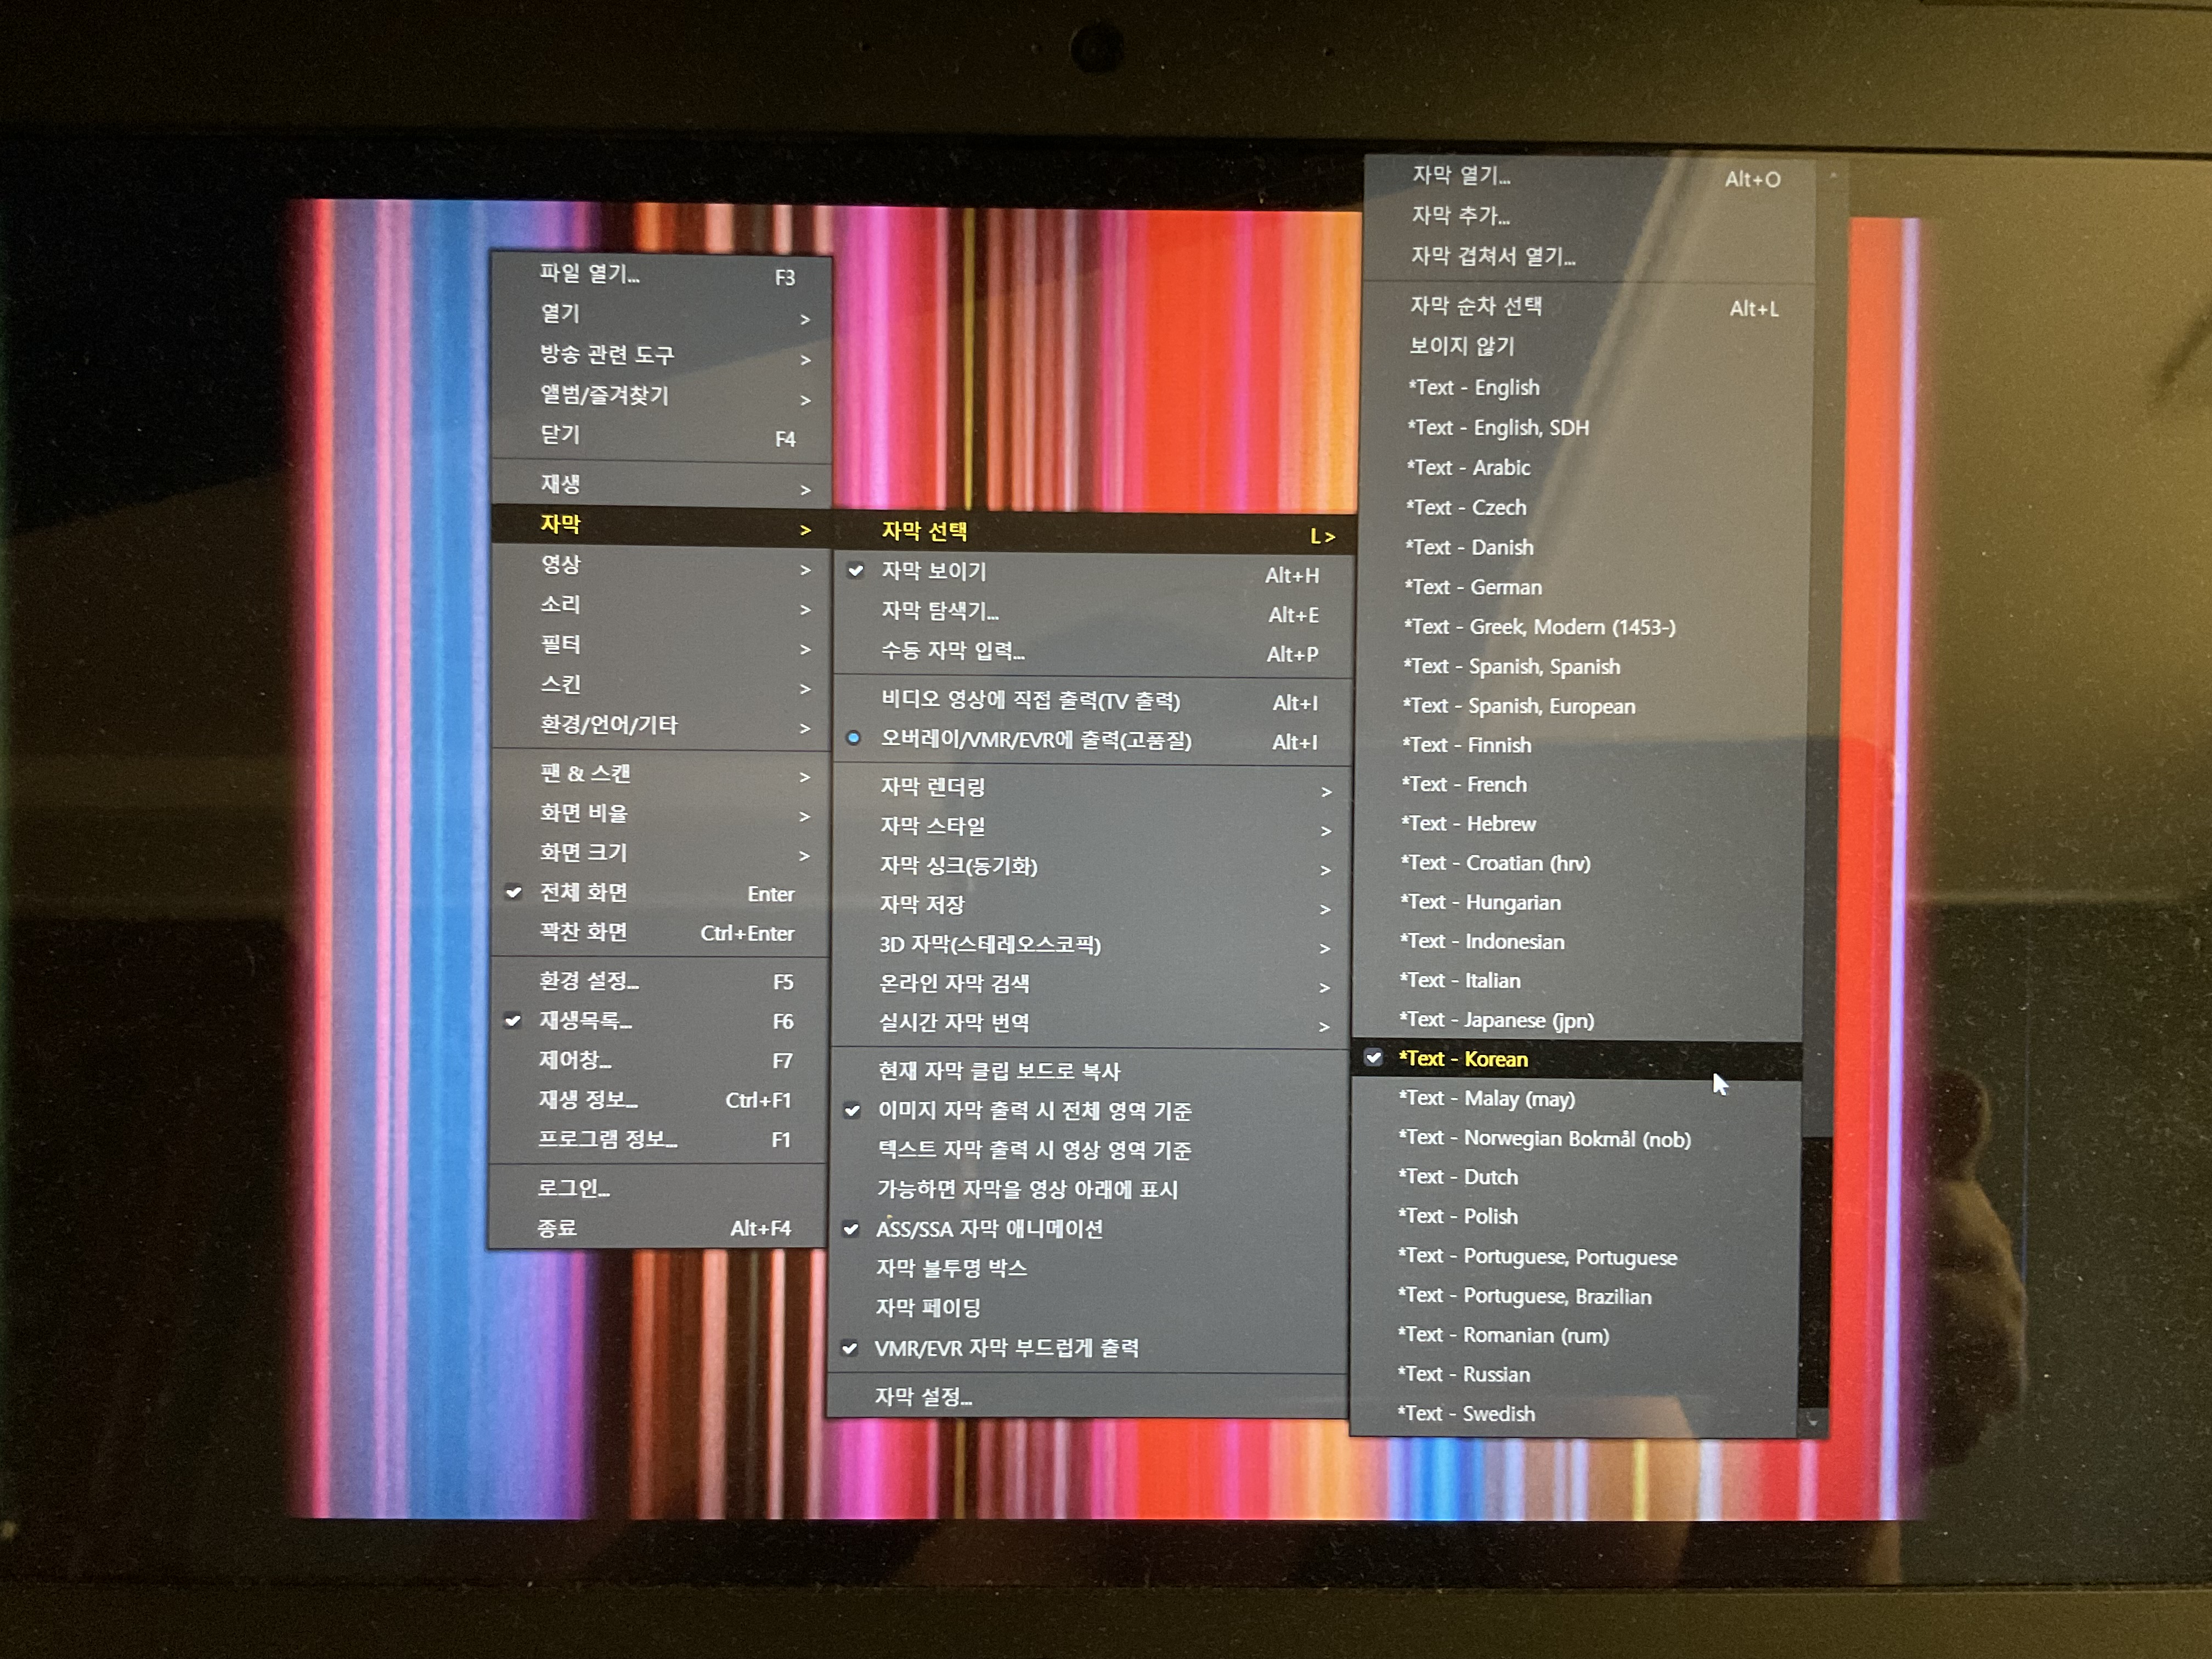Expand the 화면 크기 submenu
Image resolution: width=2212 pixels, height=1659 pixels.
(661, 854)
